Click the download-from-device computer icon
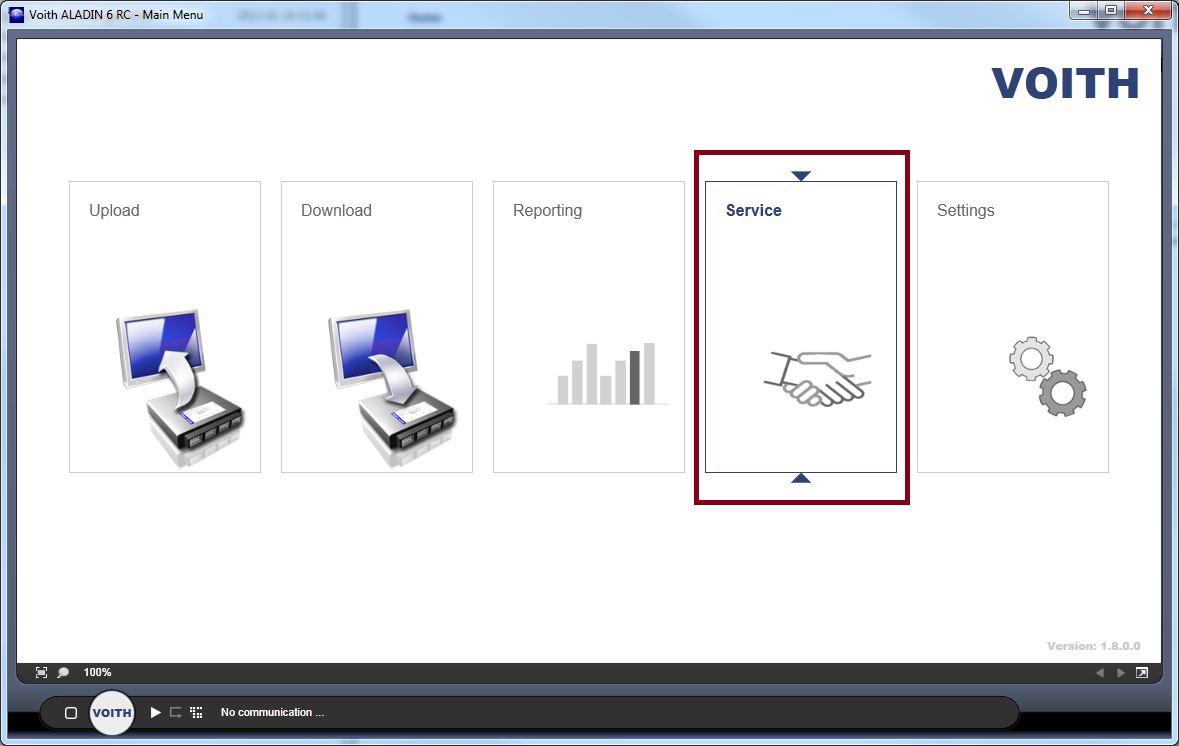 click(x=392, y=387)
